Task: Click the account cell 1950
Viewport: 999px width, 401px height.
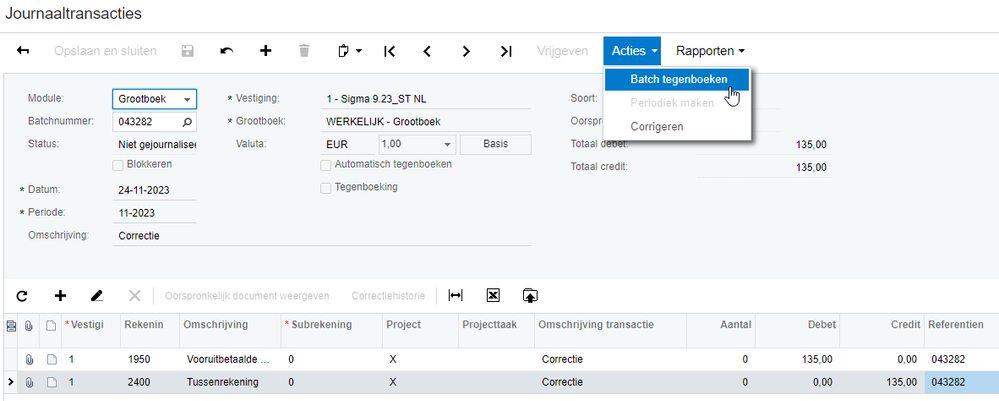Action: (150, 360)
